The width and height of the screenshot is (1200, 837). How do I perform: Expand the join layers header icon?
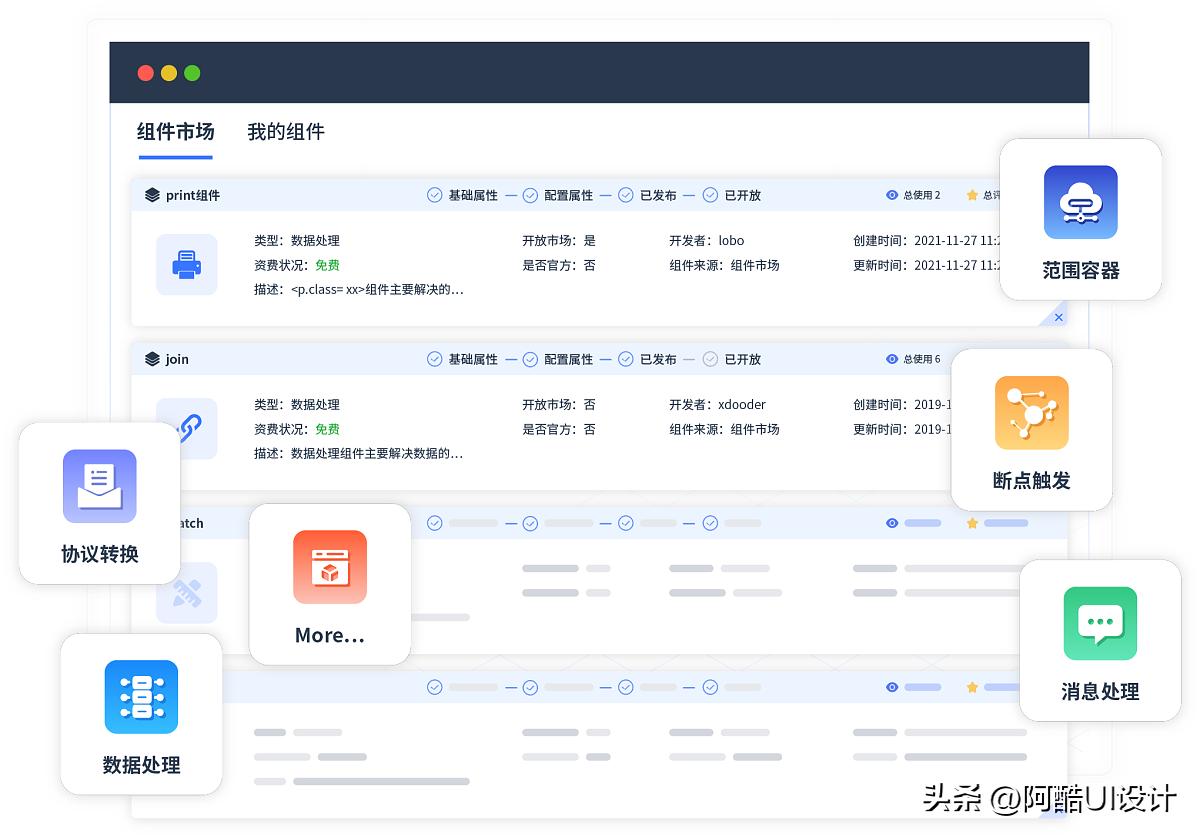point(152,359)
